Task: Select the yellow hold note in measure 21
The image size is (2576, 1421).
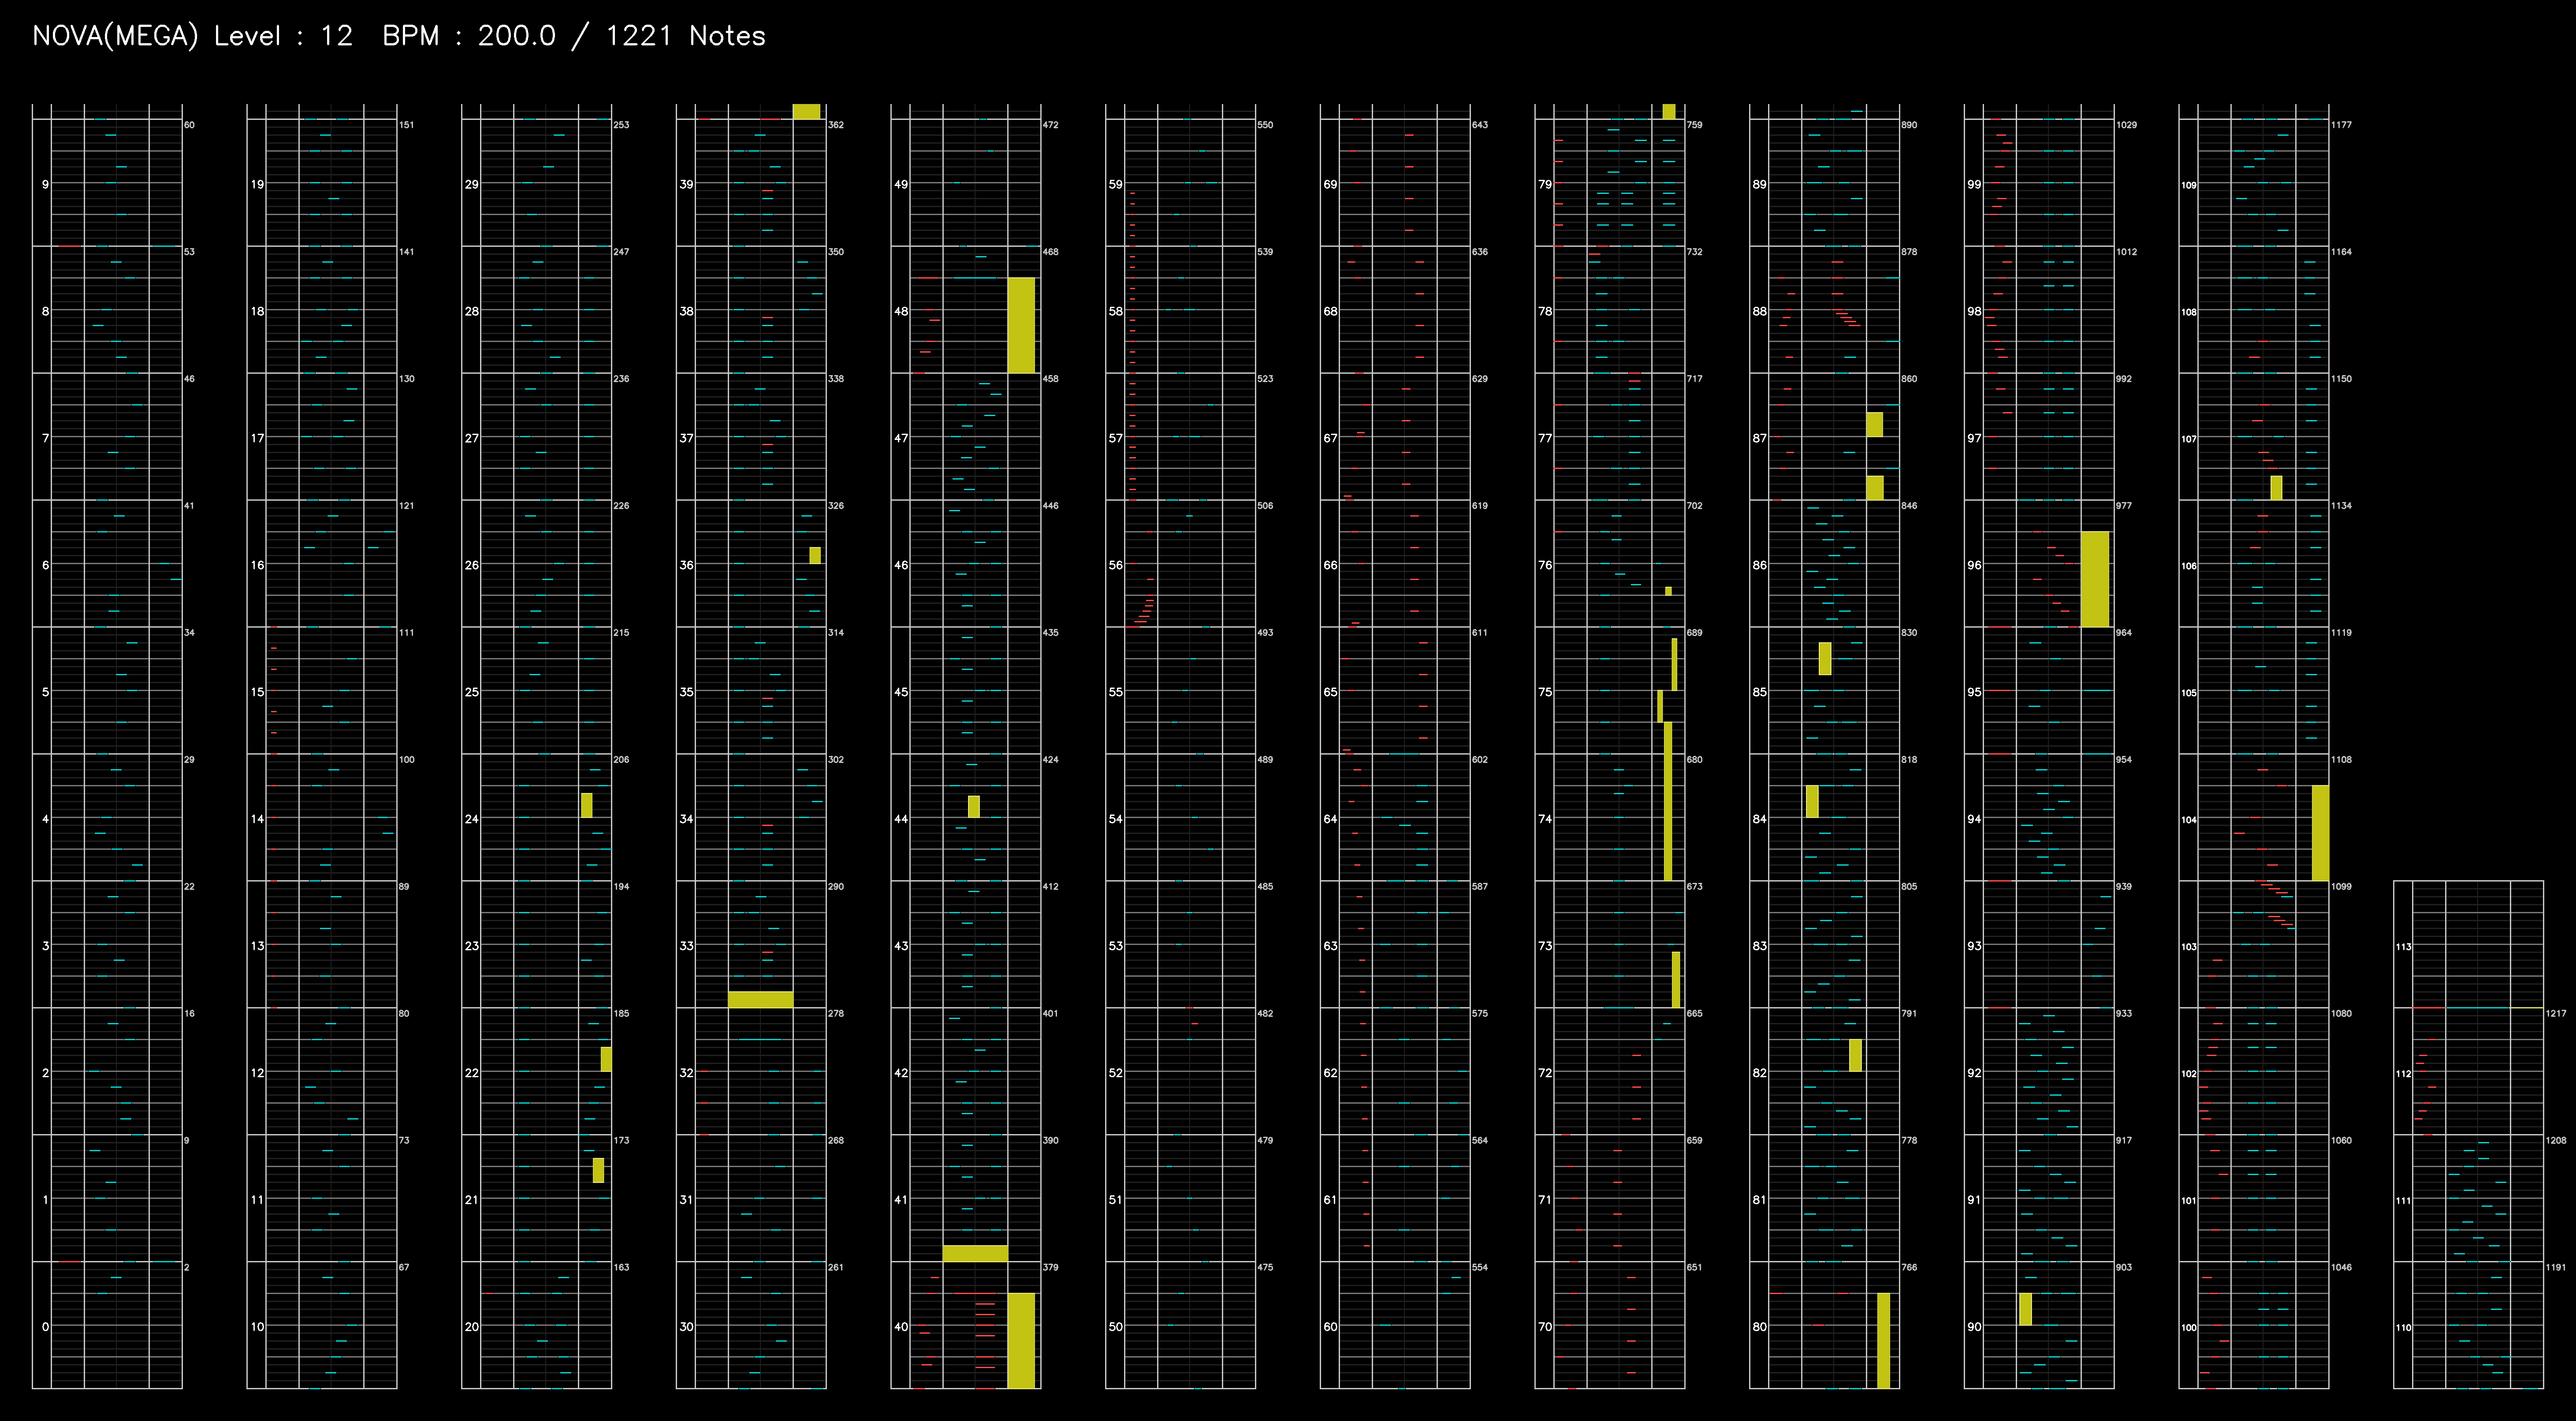Action: click(598, 1170)
